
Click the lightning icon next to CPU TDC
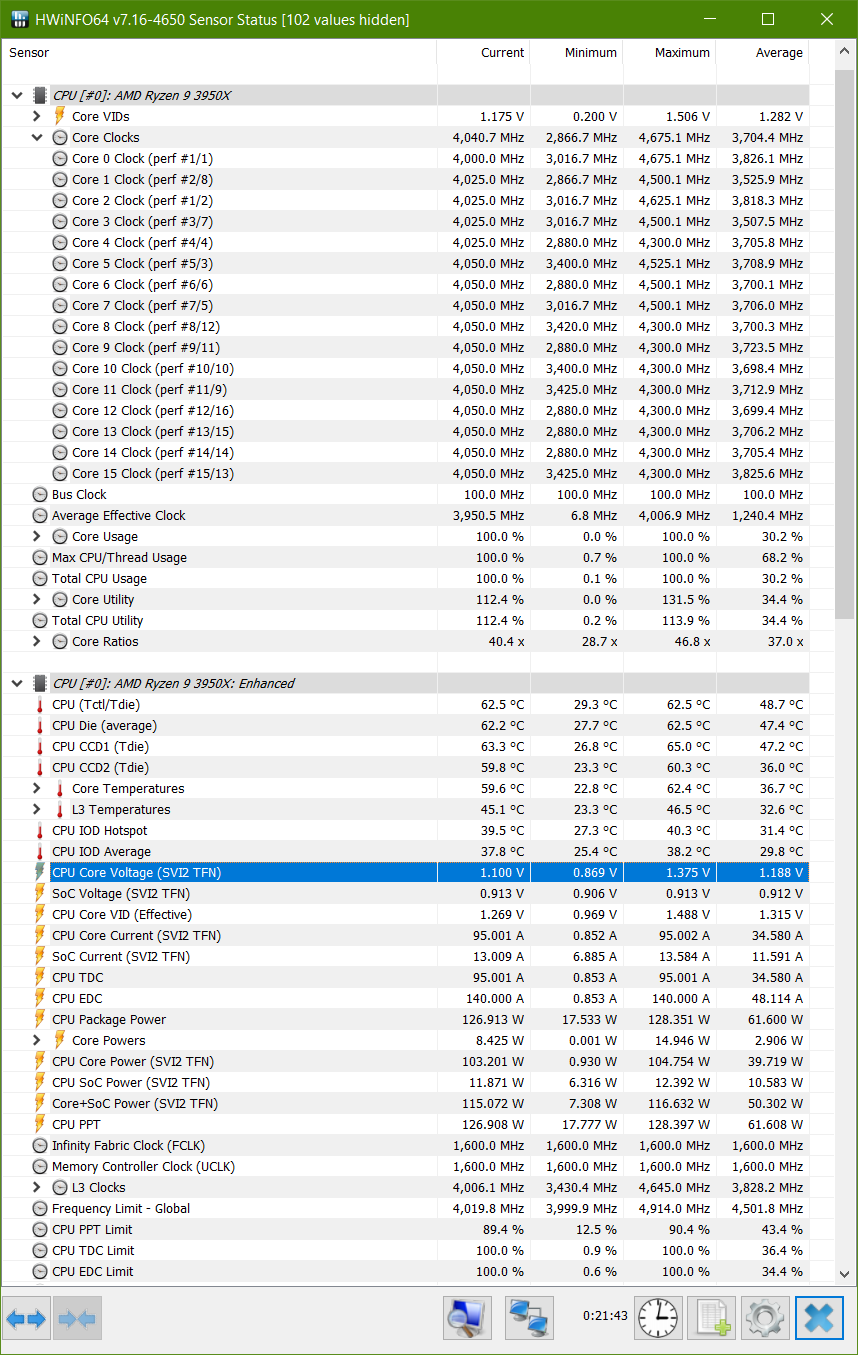(x=40, y=978)
